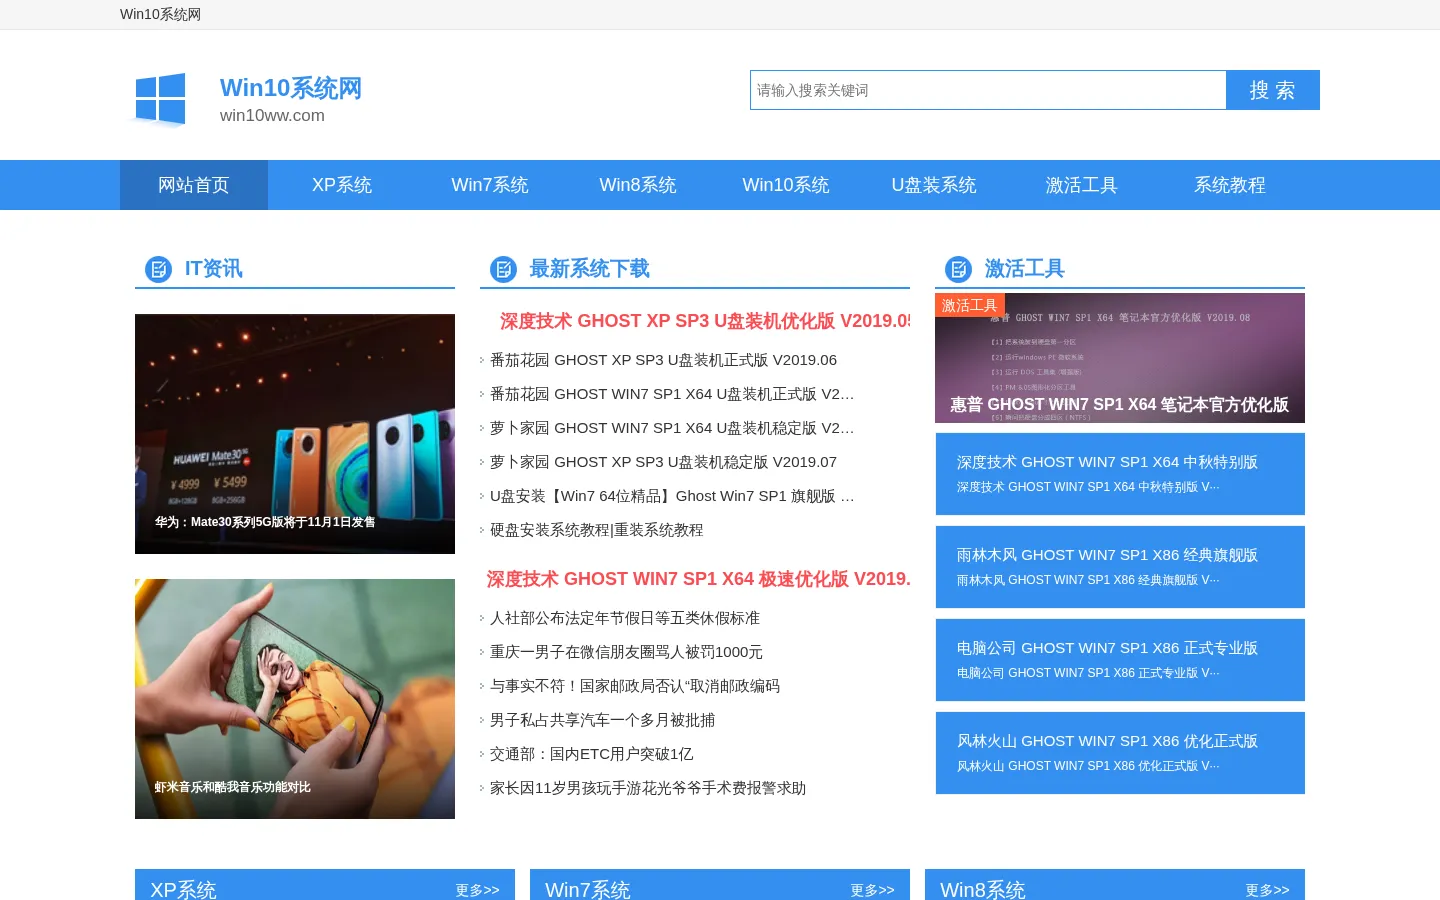Click the 最新系统下载 section header icon
Image resolution: width=1440 pixels, height=900 pixels.
click(x=503, y=269)
